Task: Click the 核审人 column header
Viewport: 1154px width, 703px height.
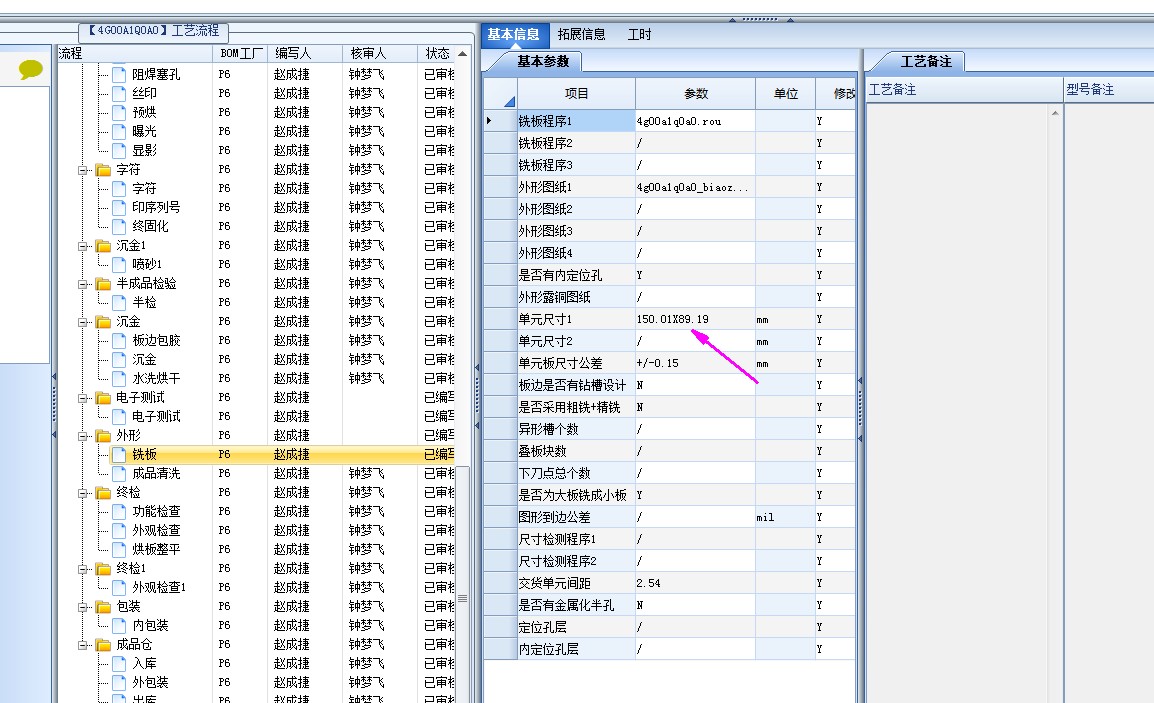Action: pyautogui.click(x=380, y=54)
